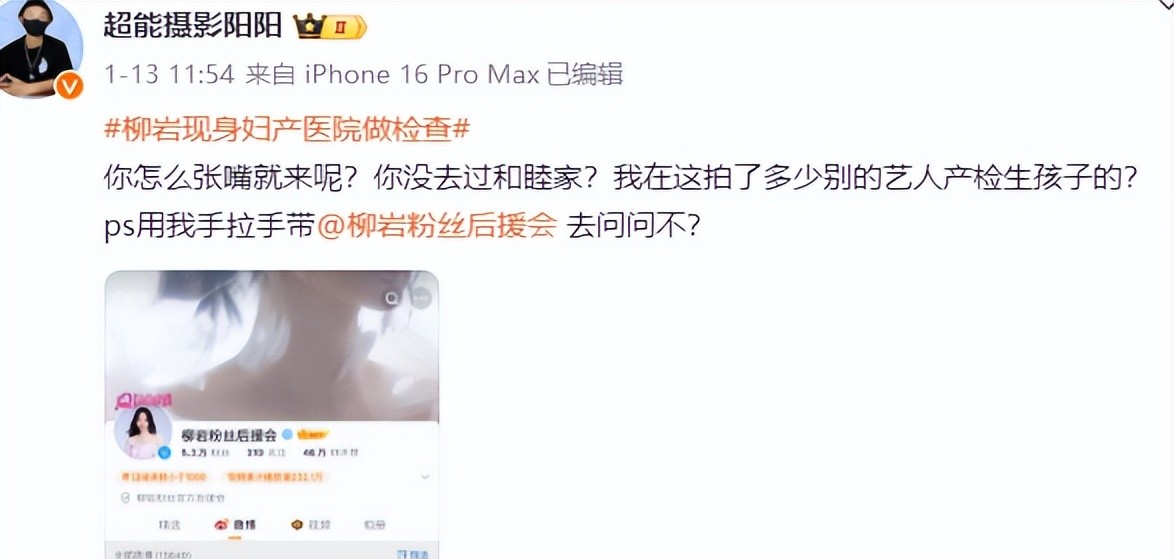
Task: Click blue verified badge beside 柳岩粉丝后援会 name
Action: 287,435
